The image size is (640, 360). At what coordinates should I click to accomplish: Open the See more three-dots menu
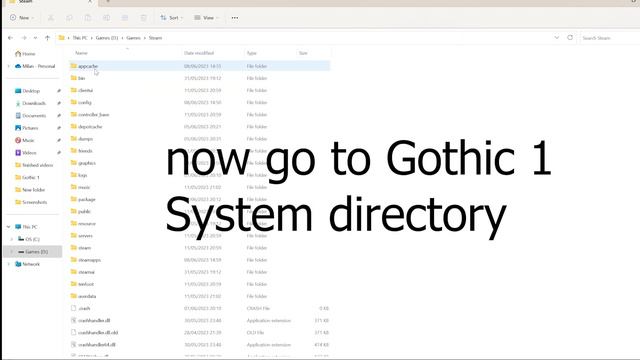(235, 18)
